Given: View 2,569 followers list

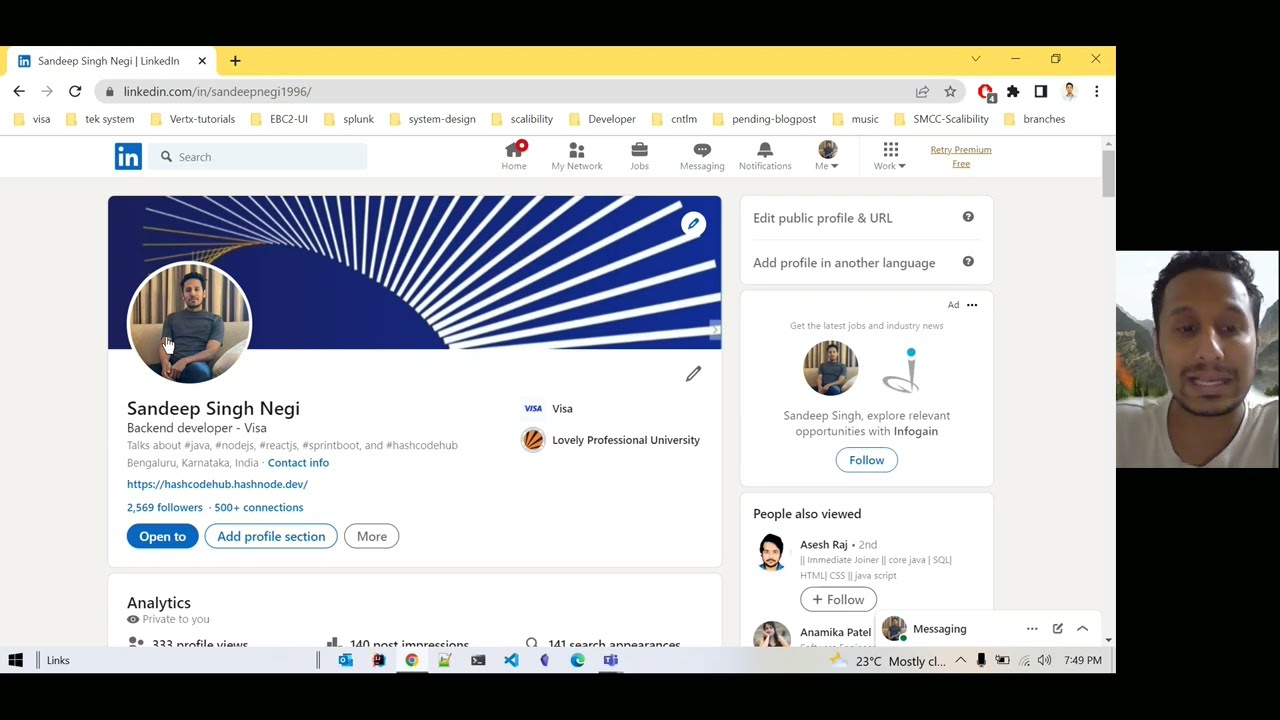Looking at the screenshot, I should [165, 507].
